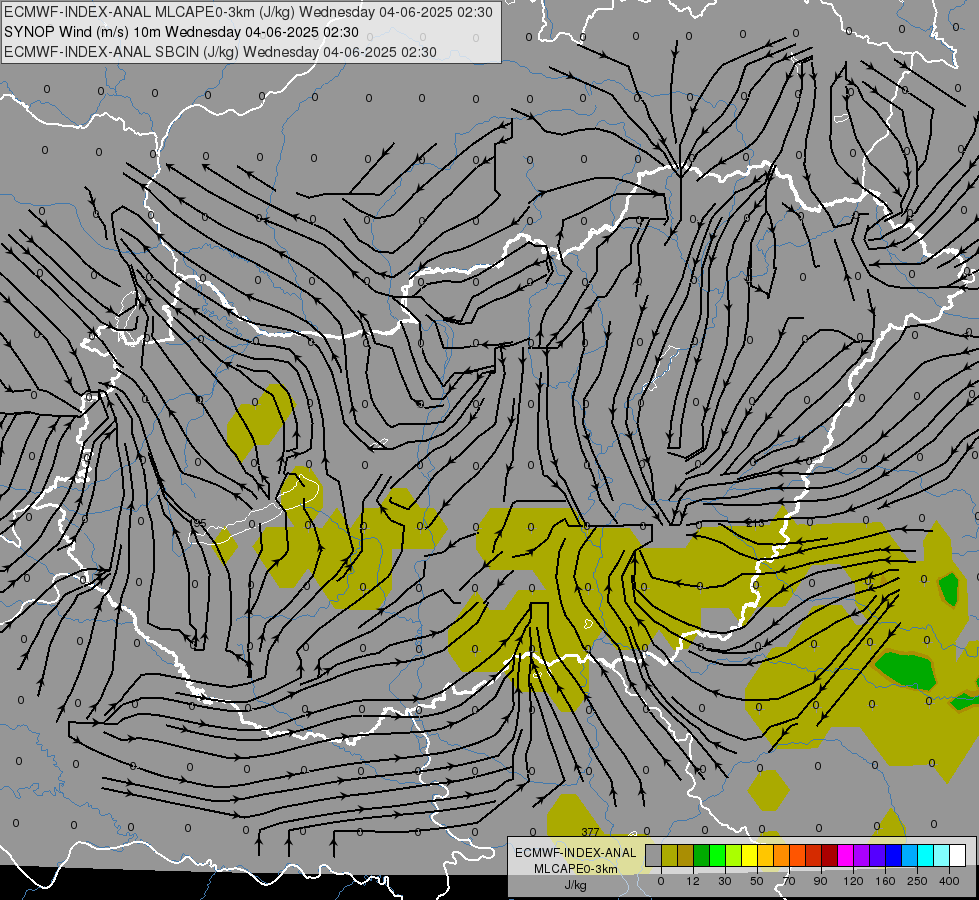Click the SBCIN title line in the header
Screen dimensions: 979x900
click(x=220, y=52)
